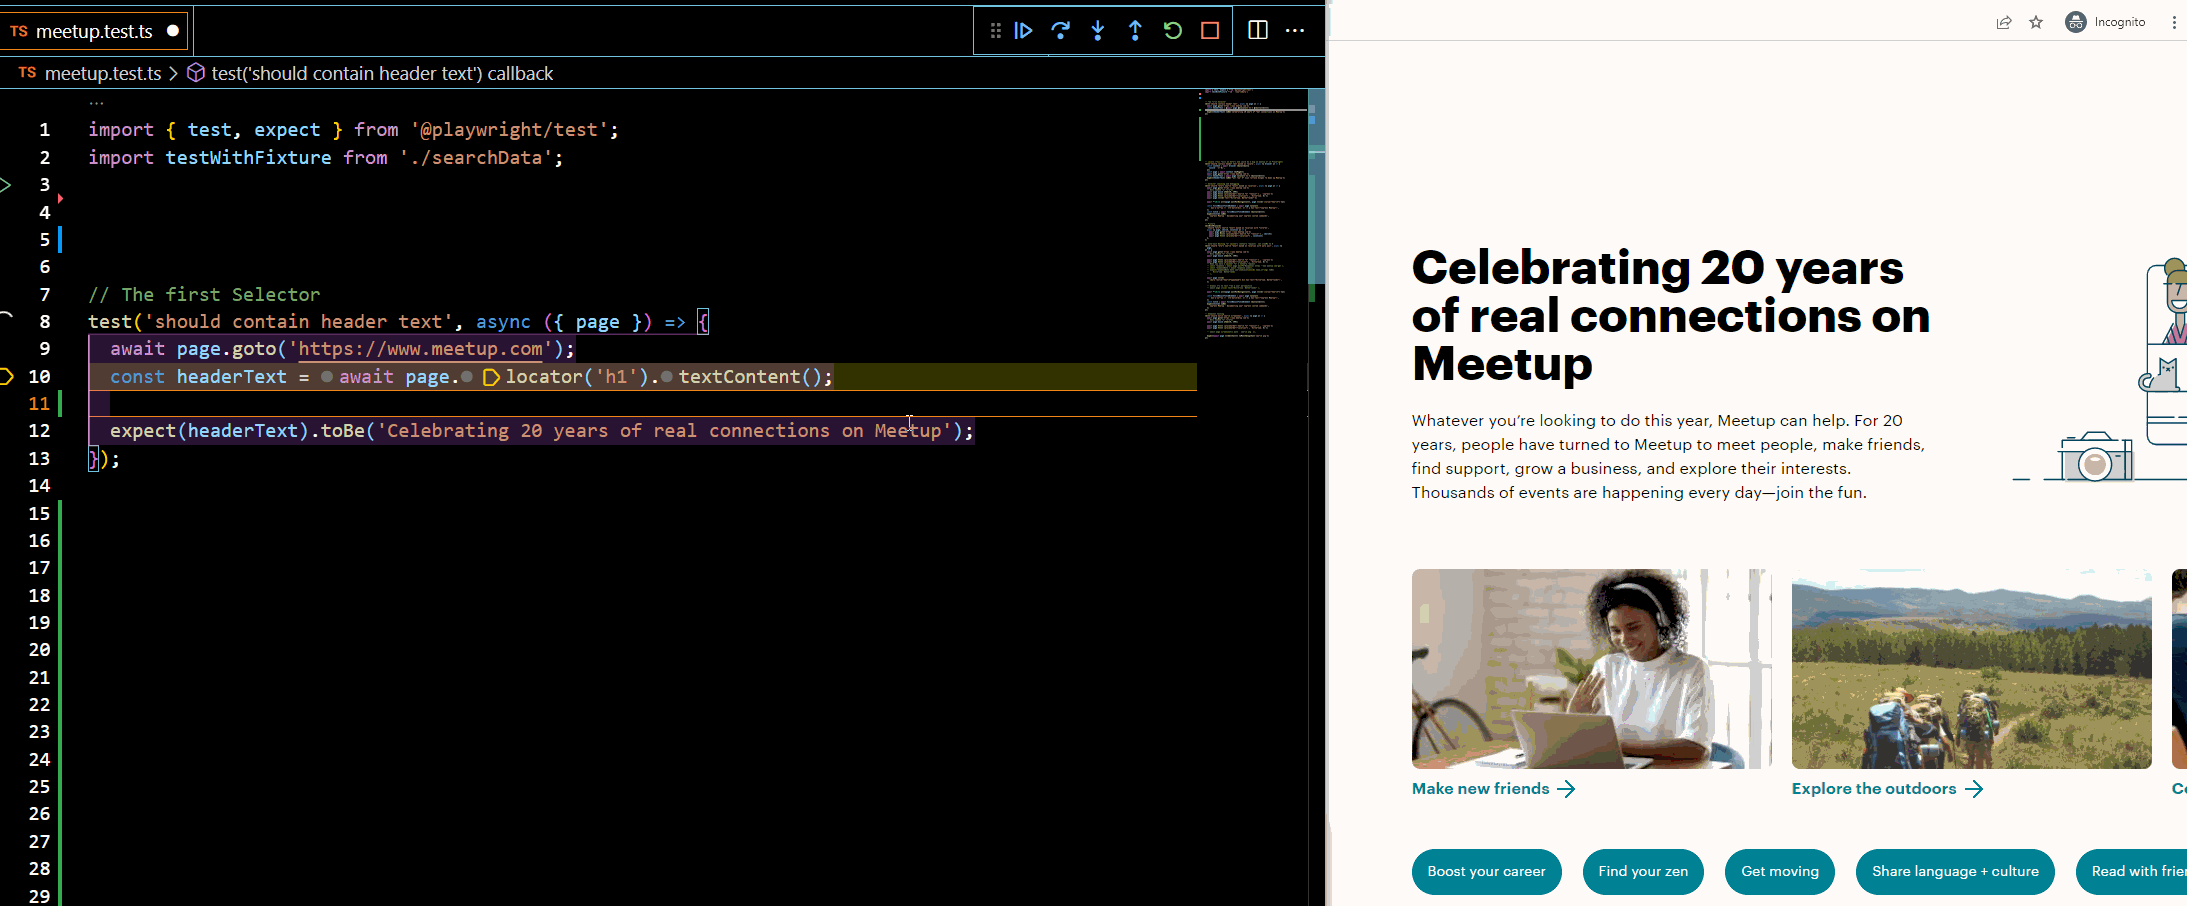Click the test callback breadcrumb item

click(x=382, y=73)
